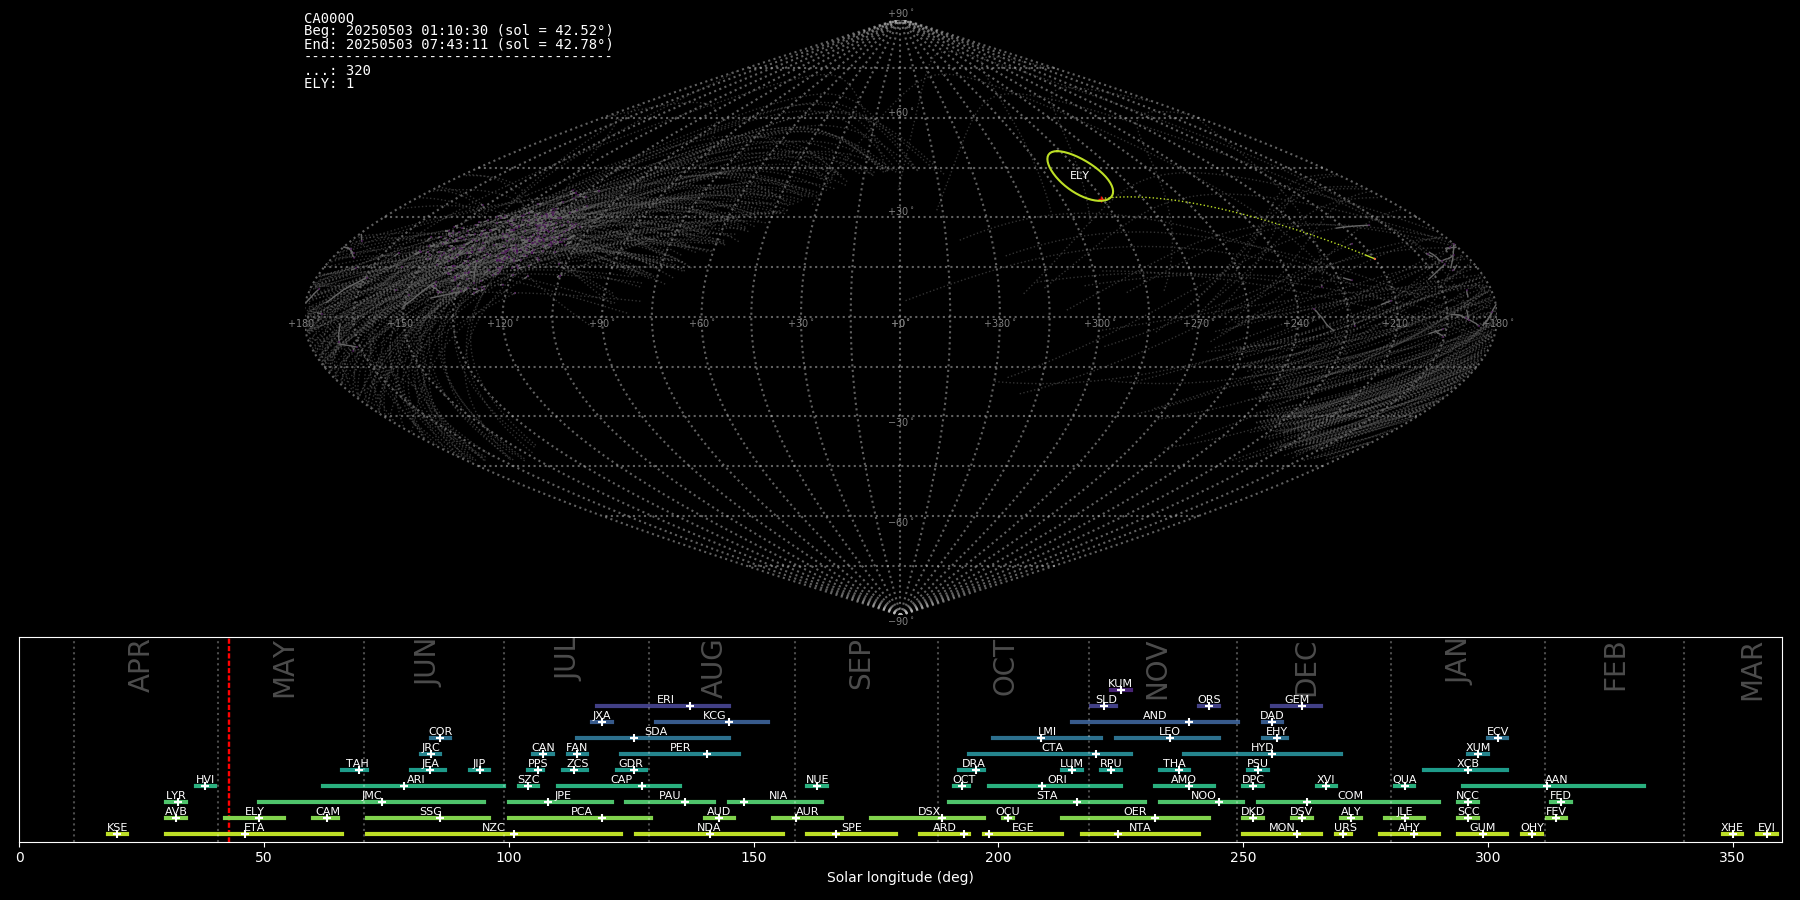This screenshot has height=900, width=1800.
Task: Click the LEO shower label
Action: 1170,732
